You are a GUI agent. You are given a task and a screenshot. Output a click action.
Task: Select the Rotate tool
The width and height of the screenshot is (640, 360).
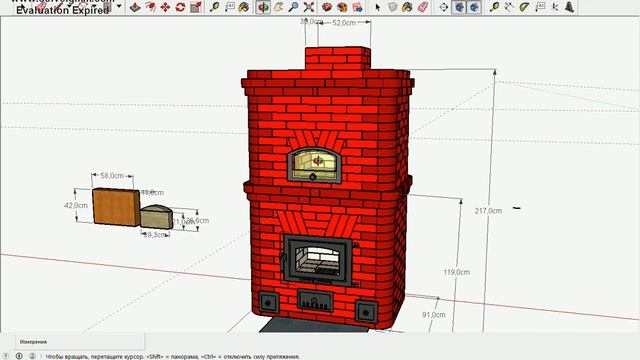(180, 7)
